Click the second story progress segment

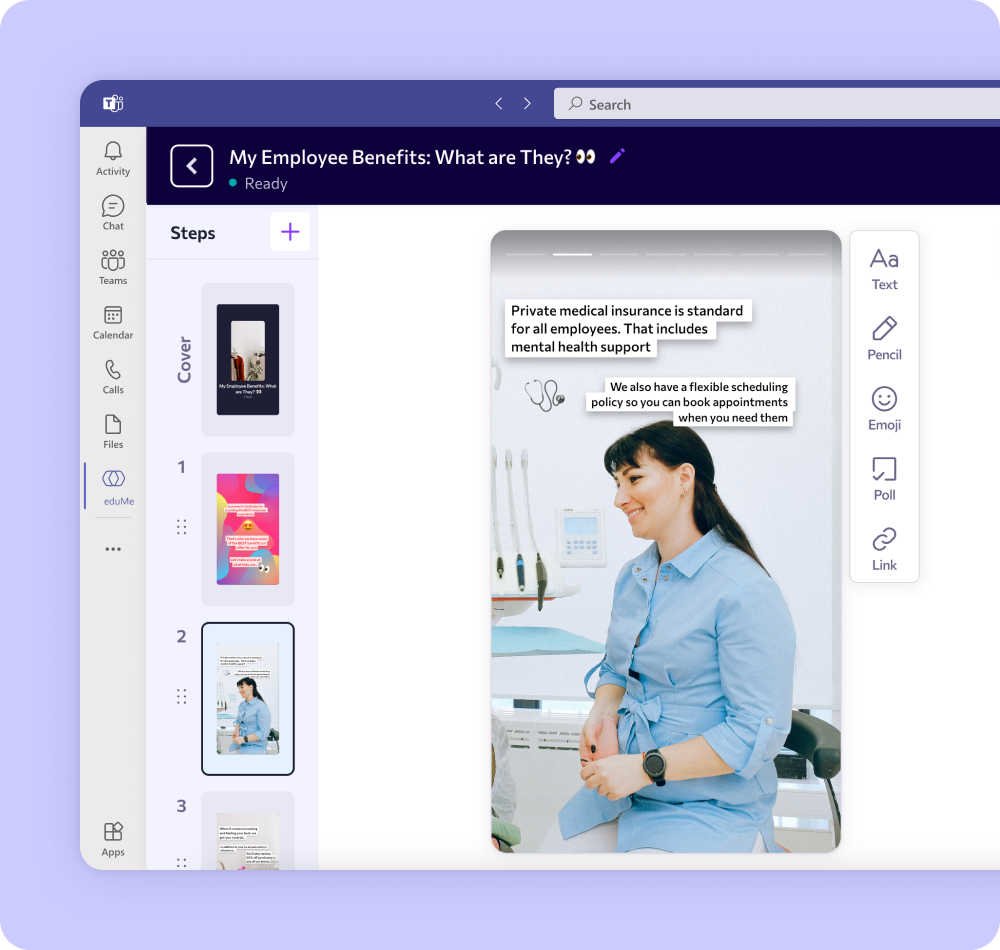[572, 254]
